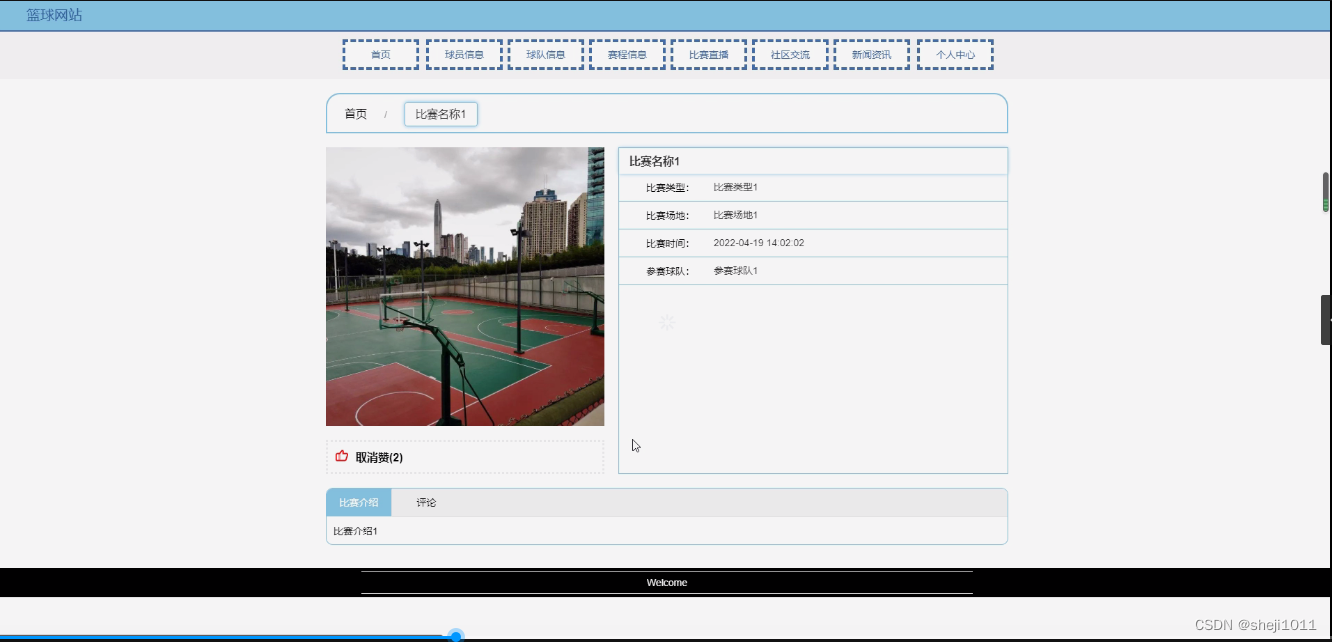Viewport: 1332px width, 642px height.
Task: Open the 比赛直播 navigation item
Action: pos(709,54)
